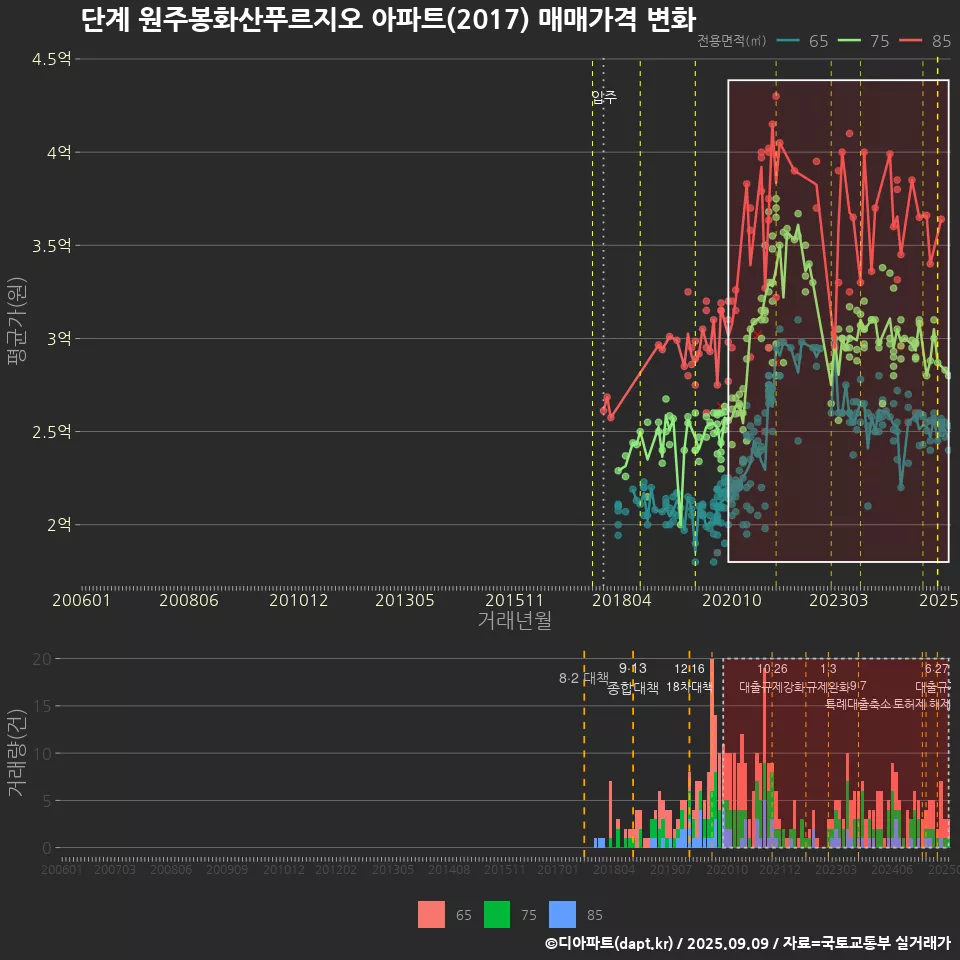Click the 15 label on volume chart axis
Viewport: 960px width, 960px height.
coord(42,706)
